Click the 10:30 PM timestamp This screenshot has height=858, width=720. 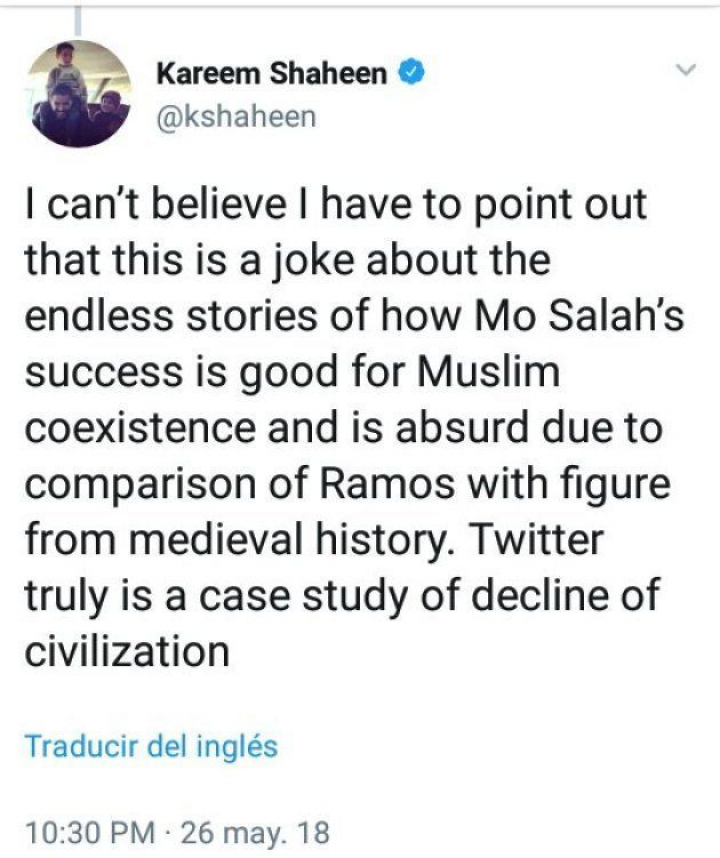tap(89, 832)
